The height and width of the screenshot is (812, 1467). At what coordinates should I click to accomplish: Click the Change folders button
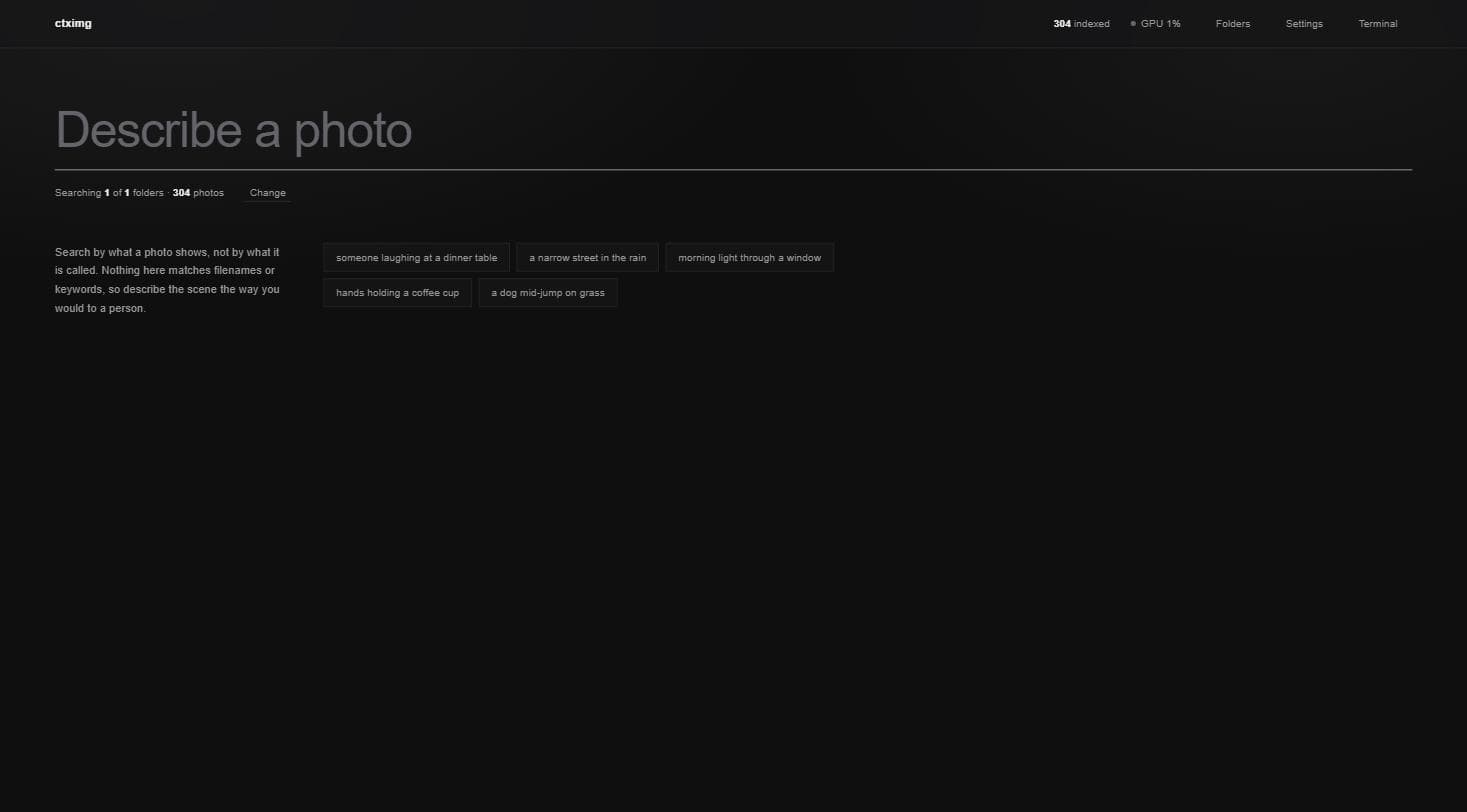pos(267,193)
